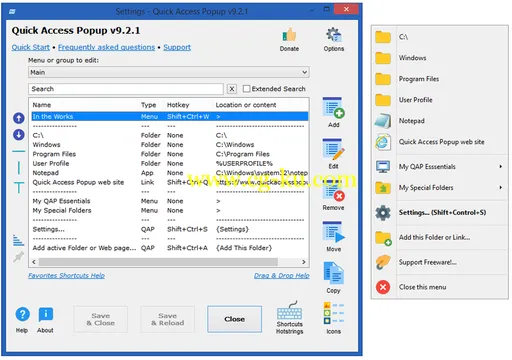The height and width of the screenshot is (360, 512).
Task: Click the Copy favorite icon
Action: (333, 273)
